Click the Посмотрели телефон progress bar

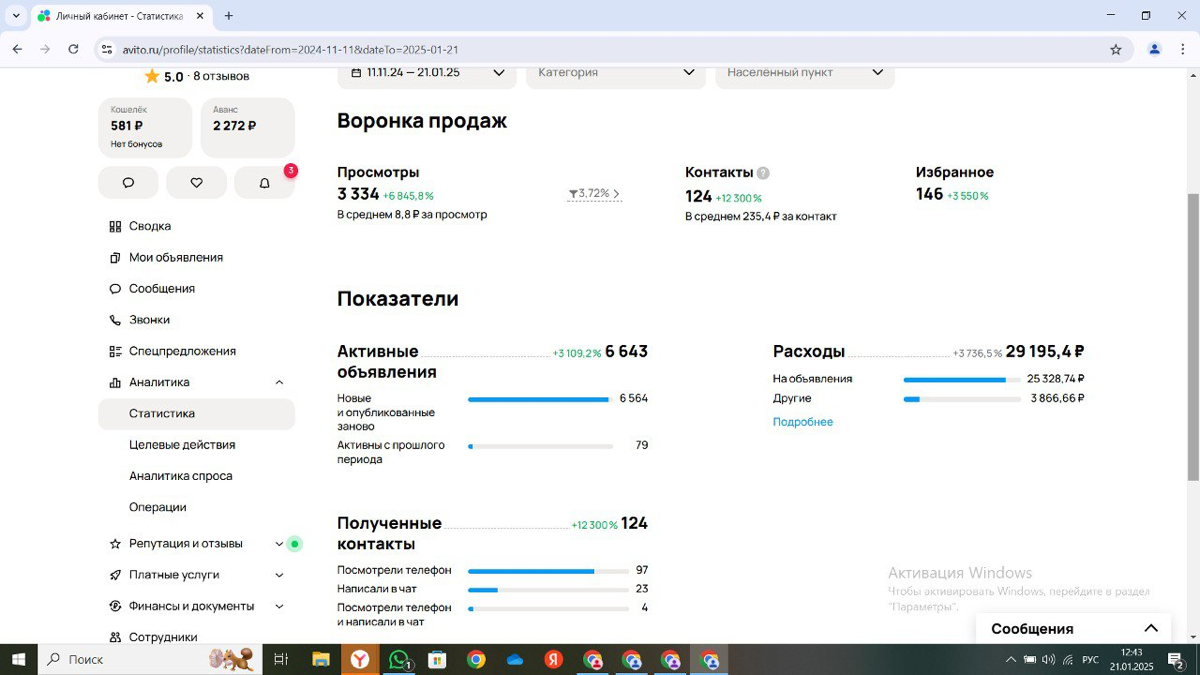(548, 571)
